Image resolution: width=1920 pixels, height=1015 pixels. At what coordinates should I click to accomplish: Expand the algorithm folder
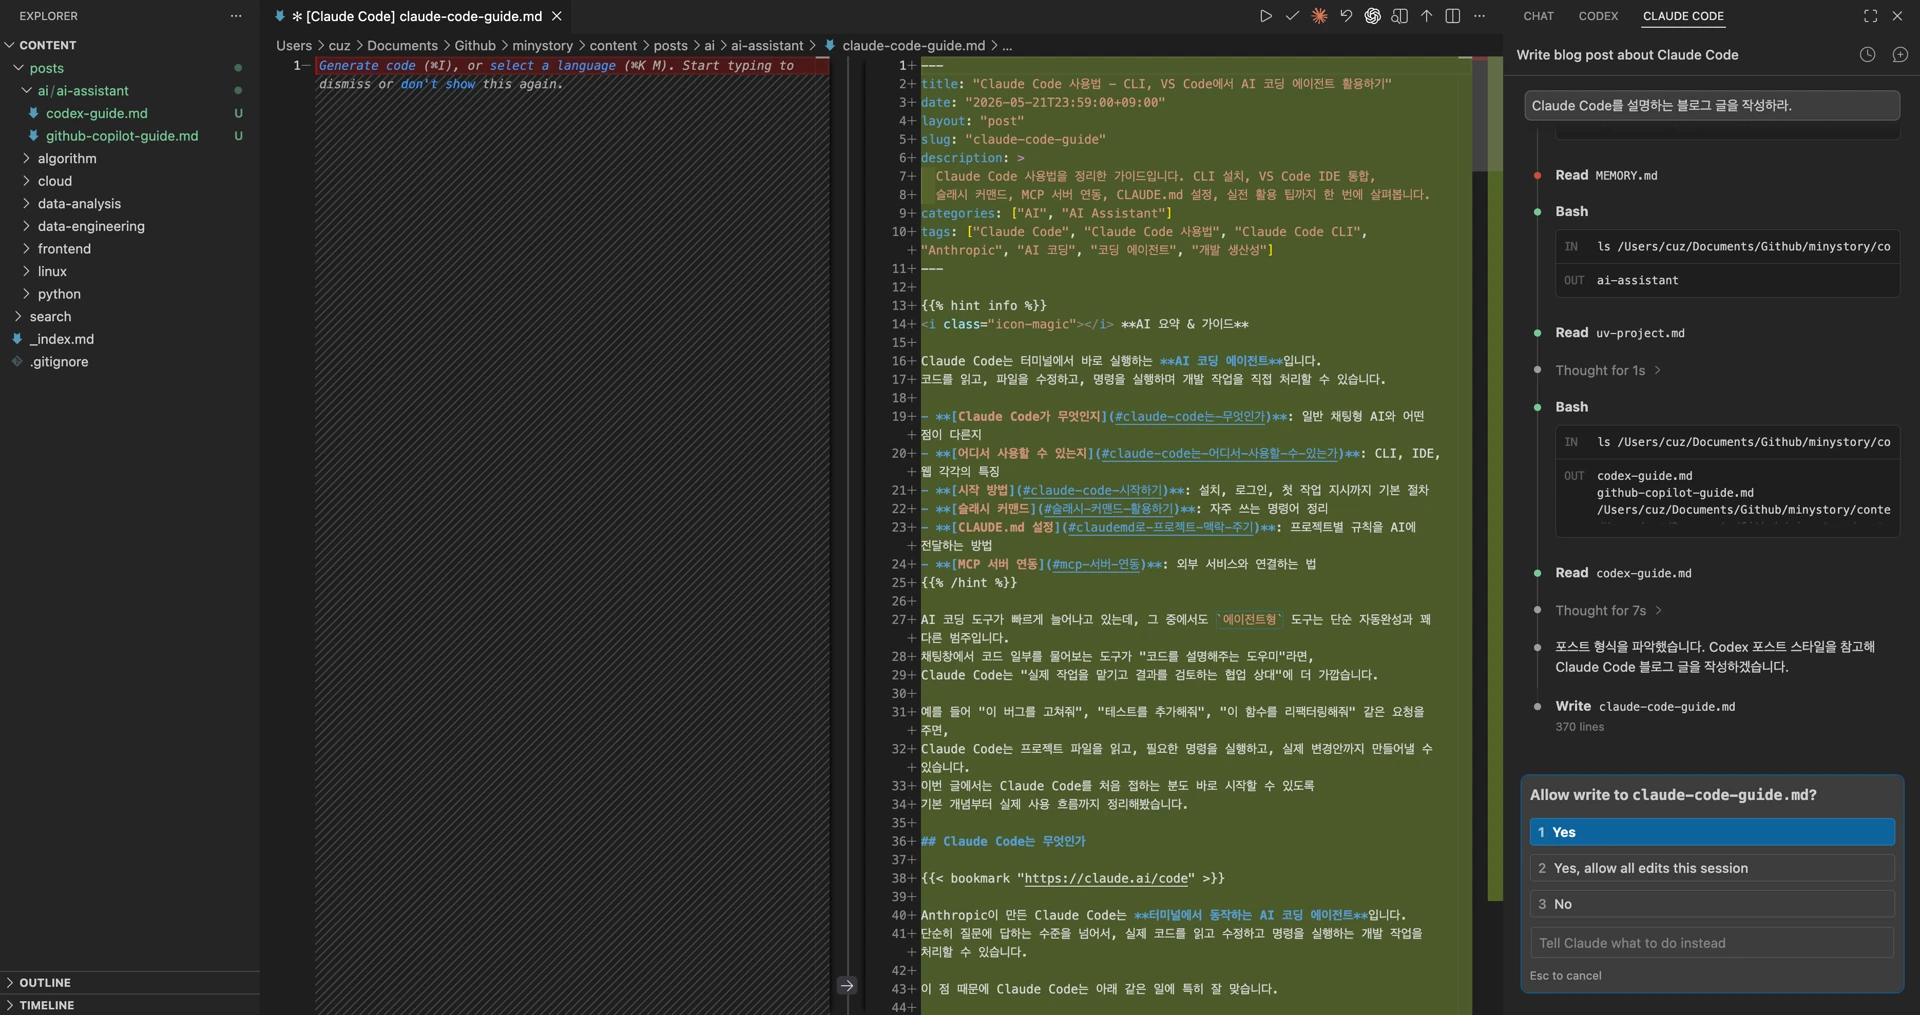click(26, 158)
